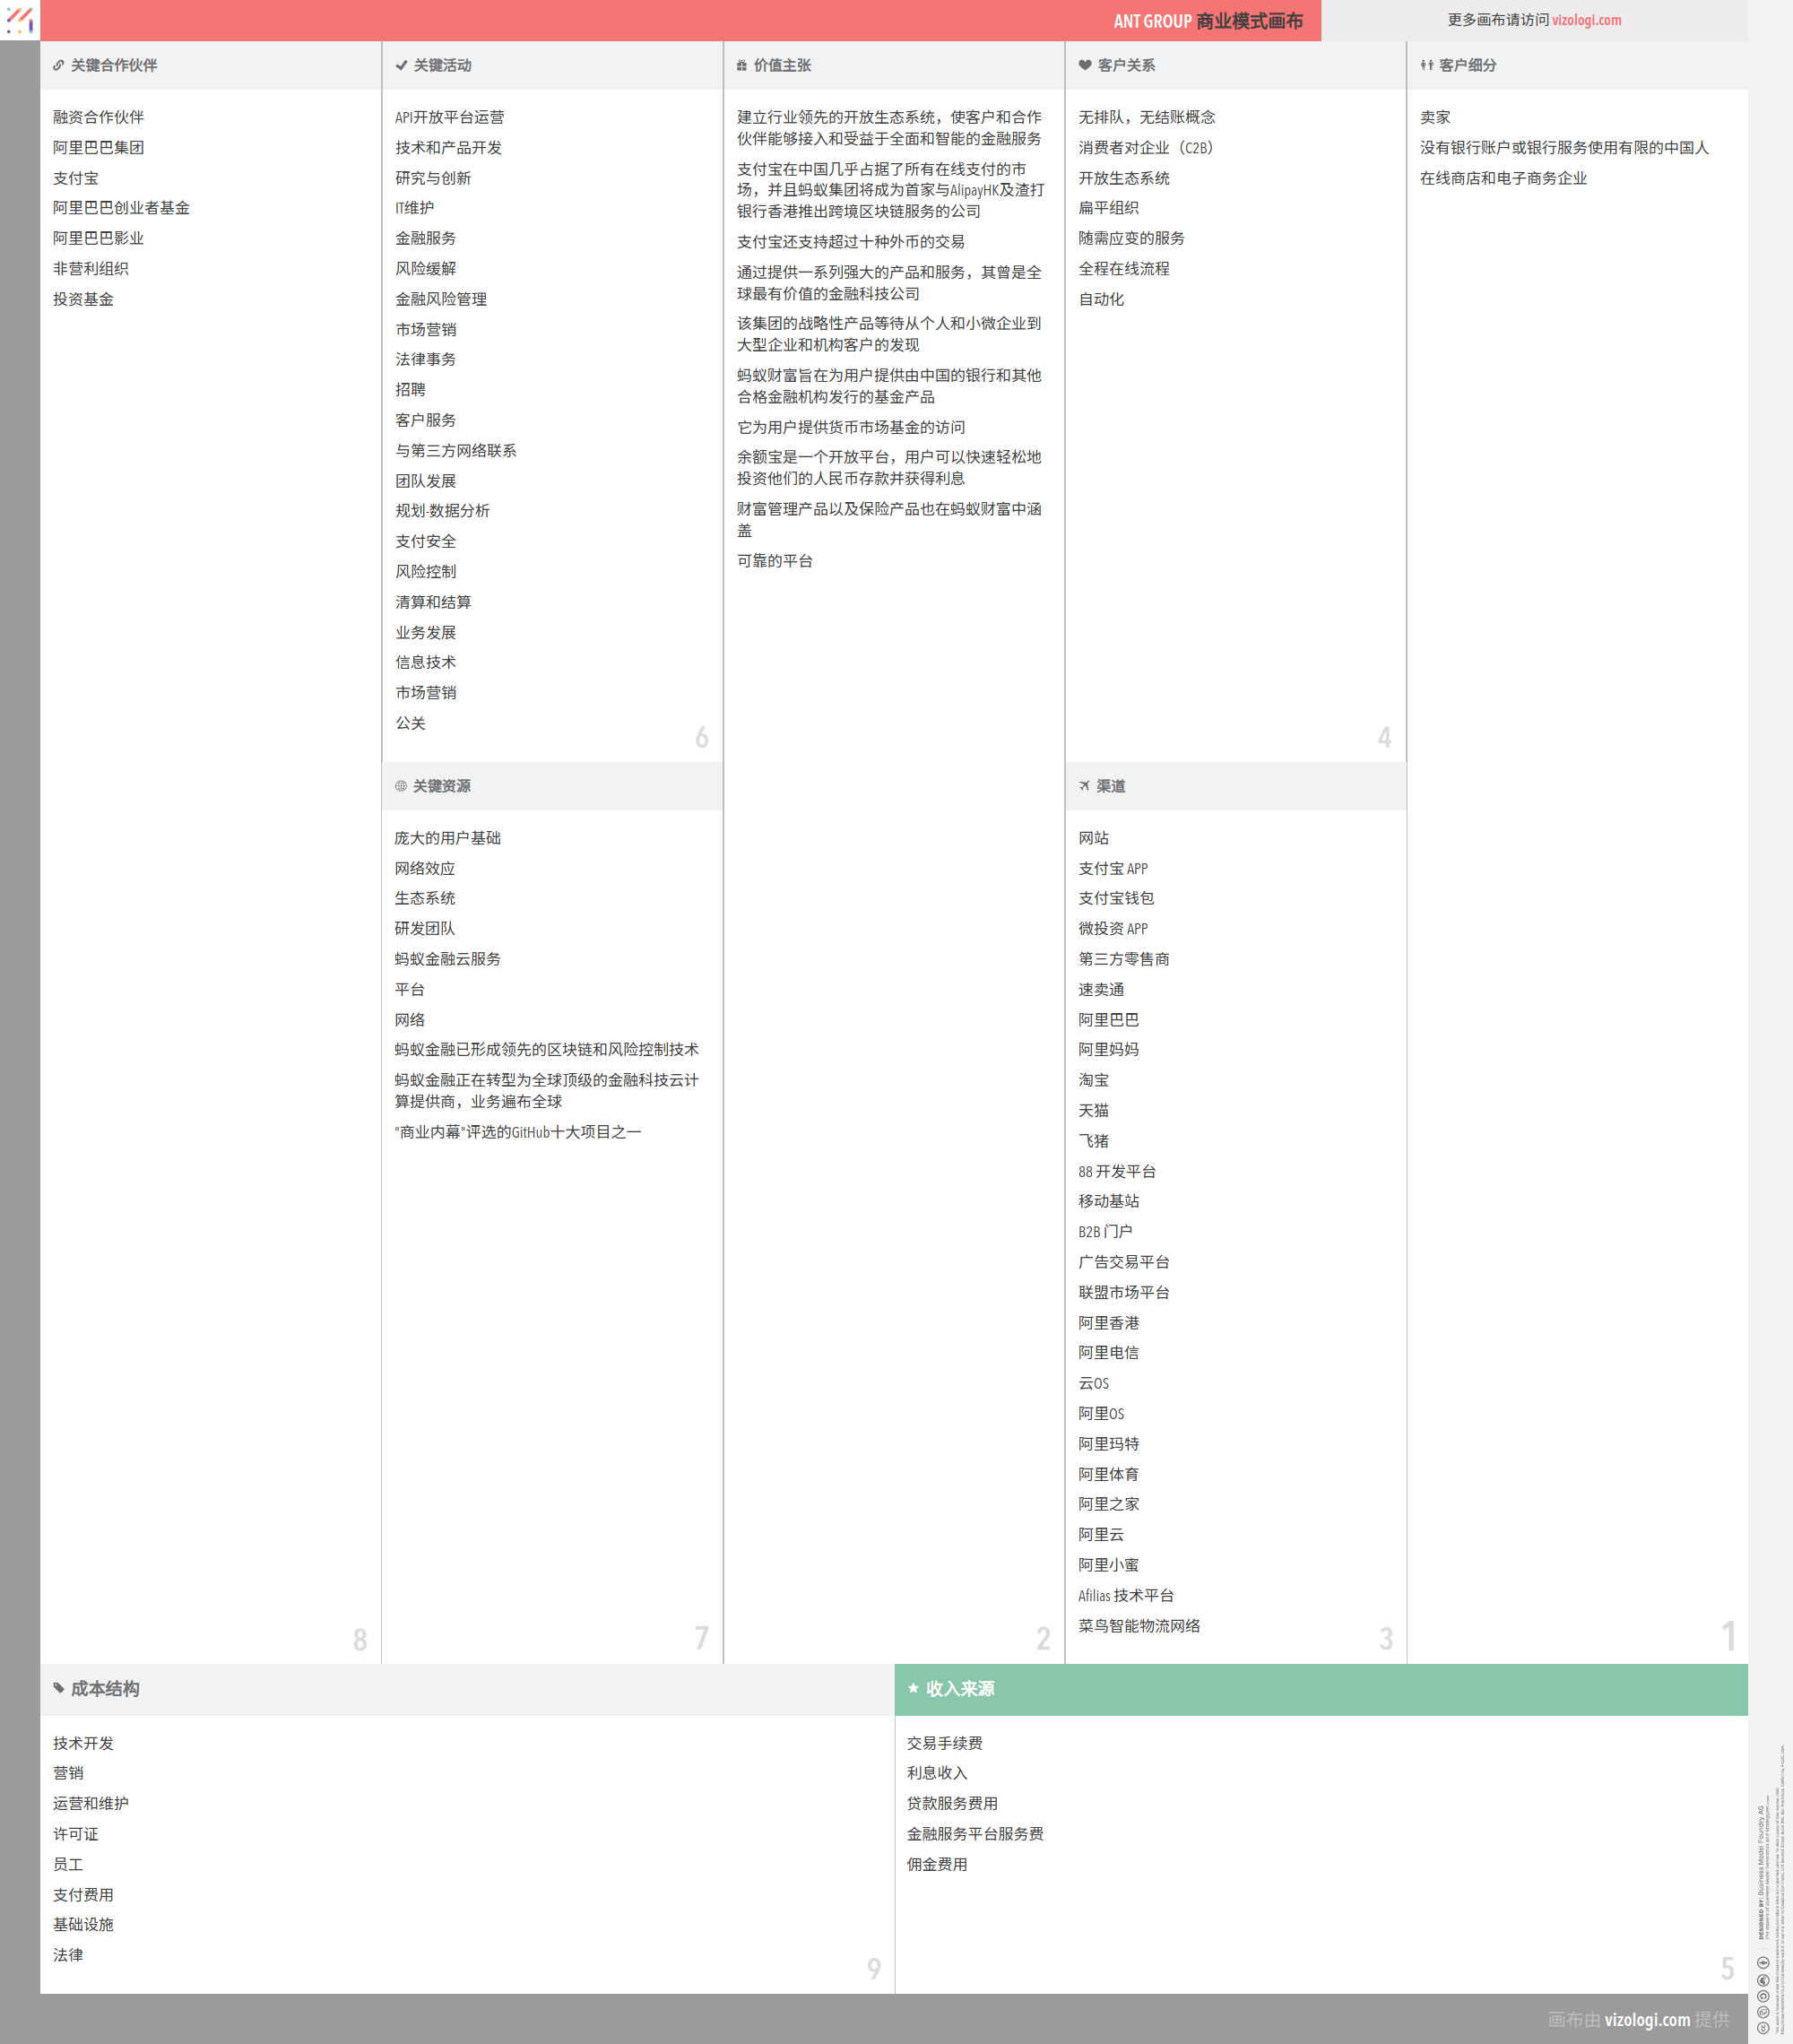
Task: Click the globe icon beside 关键资源
Action: coord(401,786)
